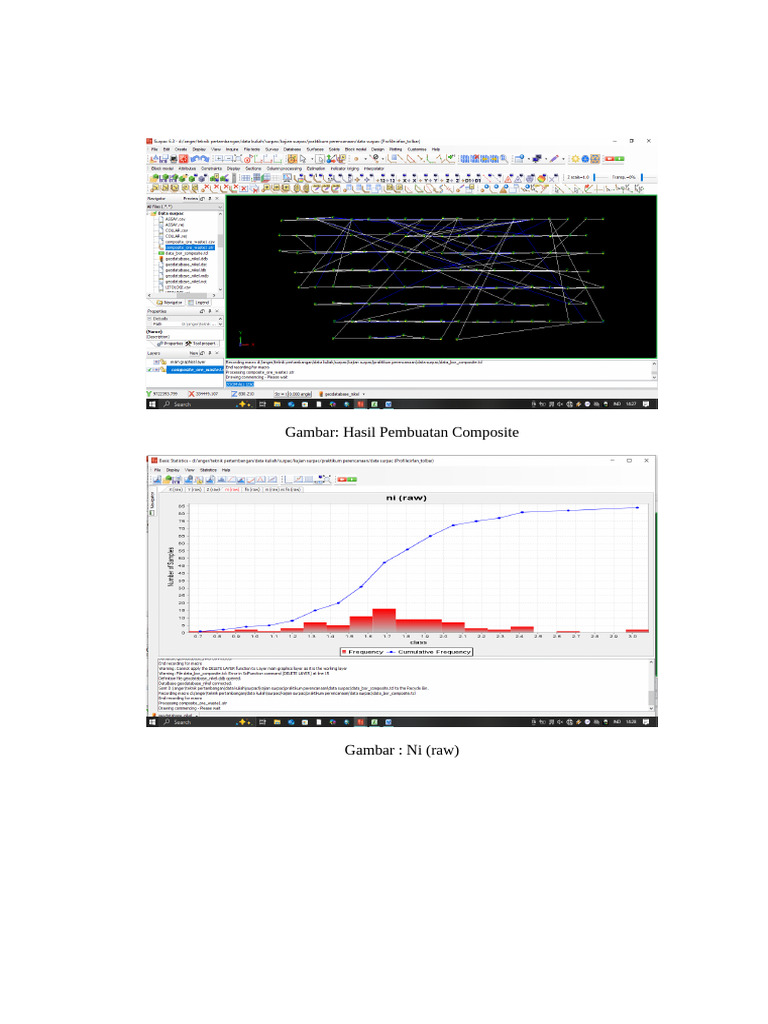
Task: Select COLLAR.csv in the Navigator tree
Action: 176,231
